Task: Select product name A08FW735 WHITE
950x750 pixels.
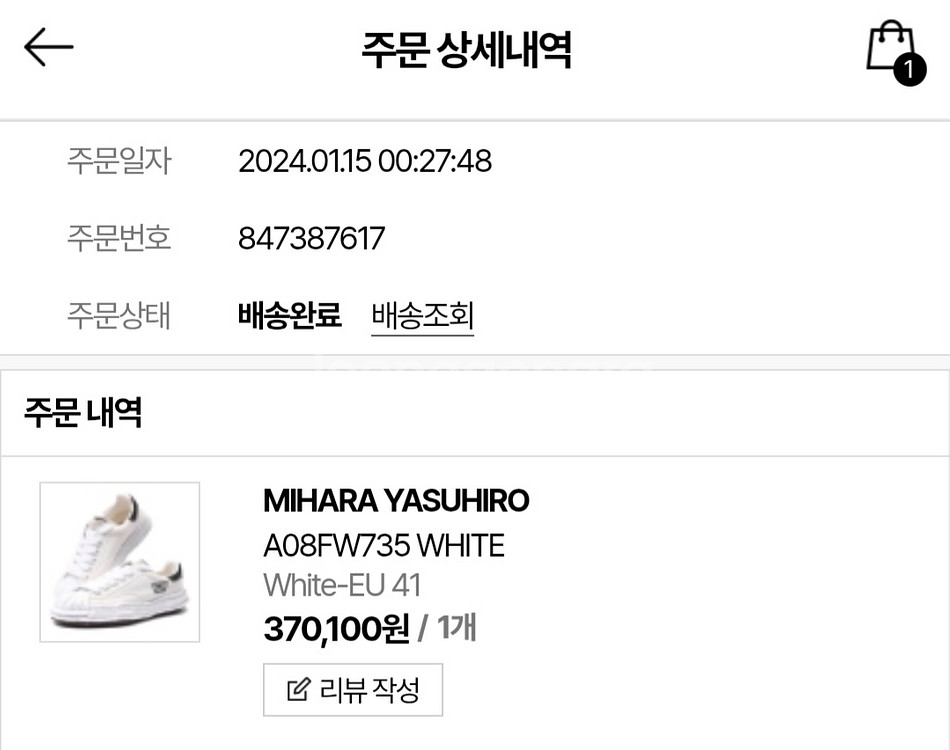Action: [x=384, y=545]
